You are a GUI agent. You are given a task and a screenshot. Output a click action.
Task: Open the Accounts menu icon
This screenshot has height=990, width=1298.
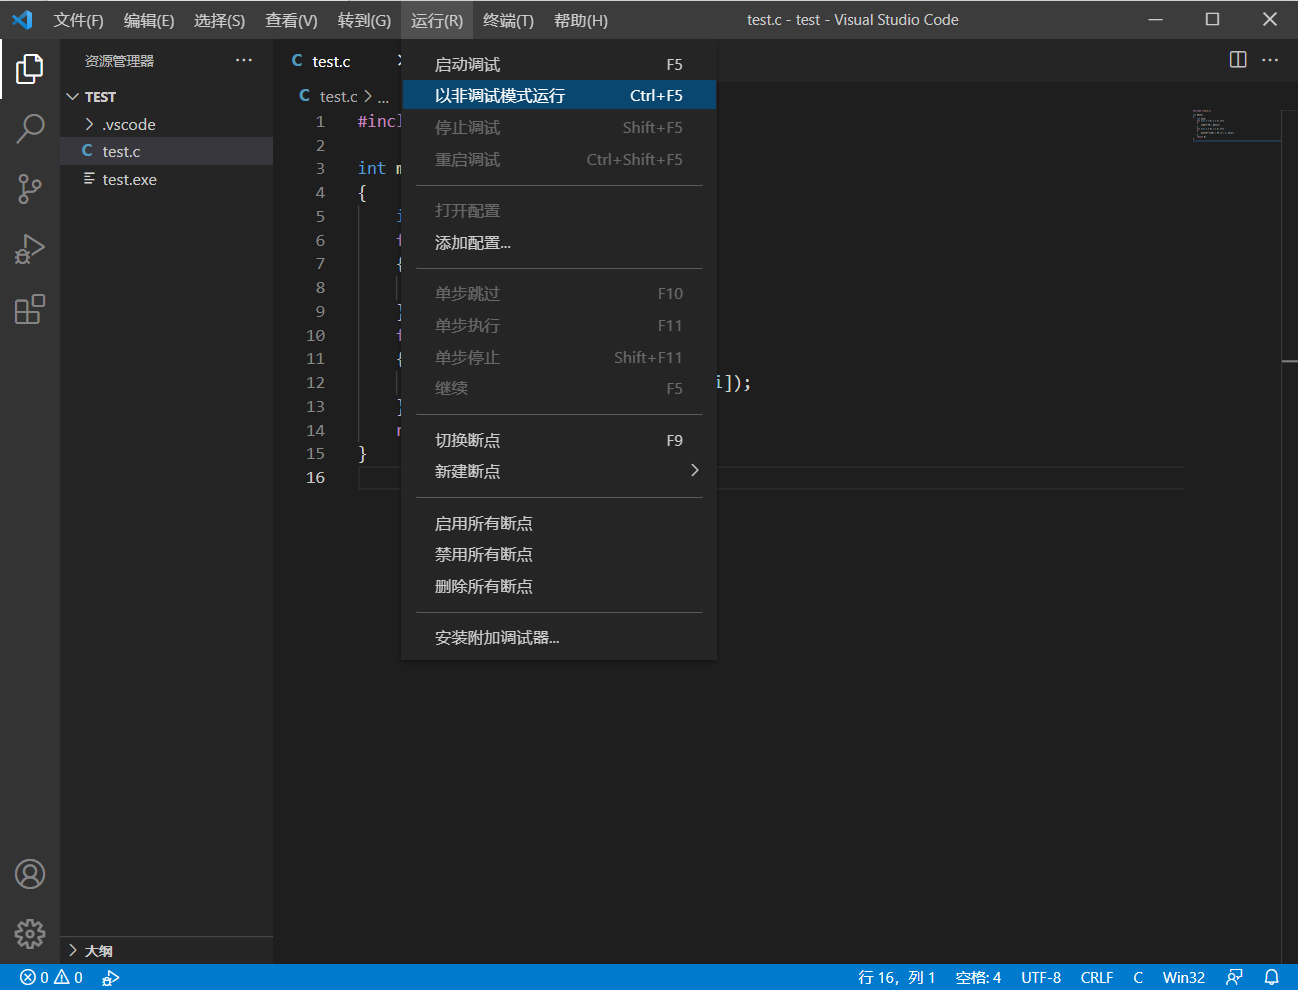30,874
